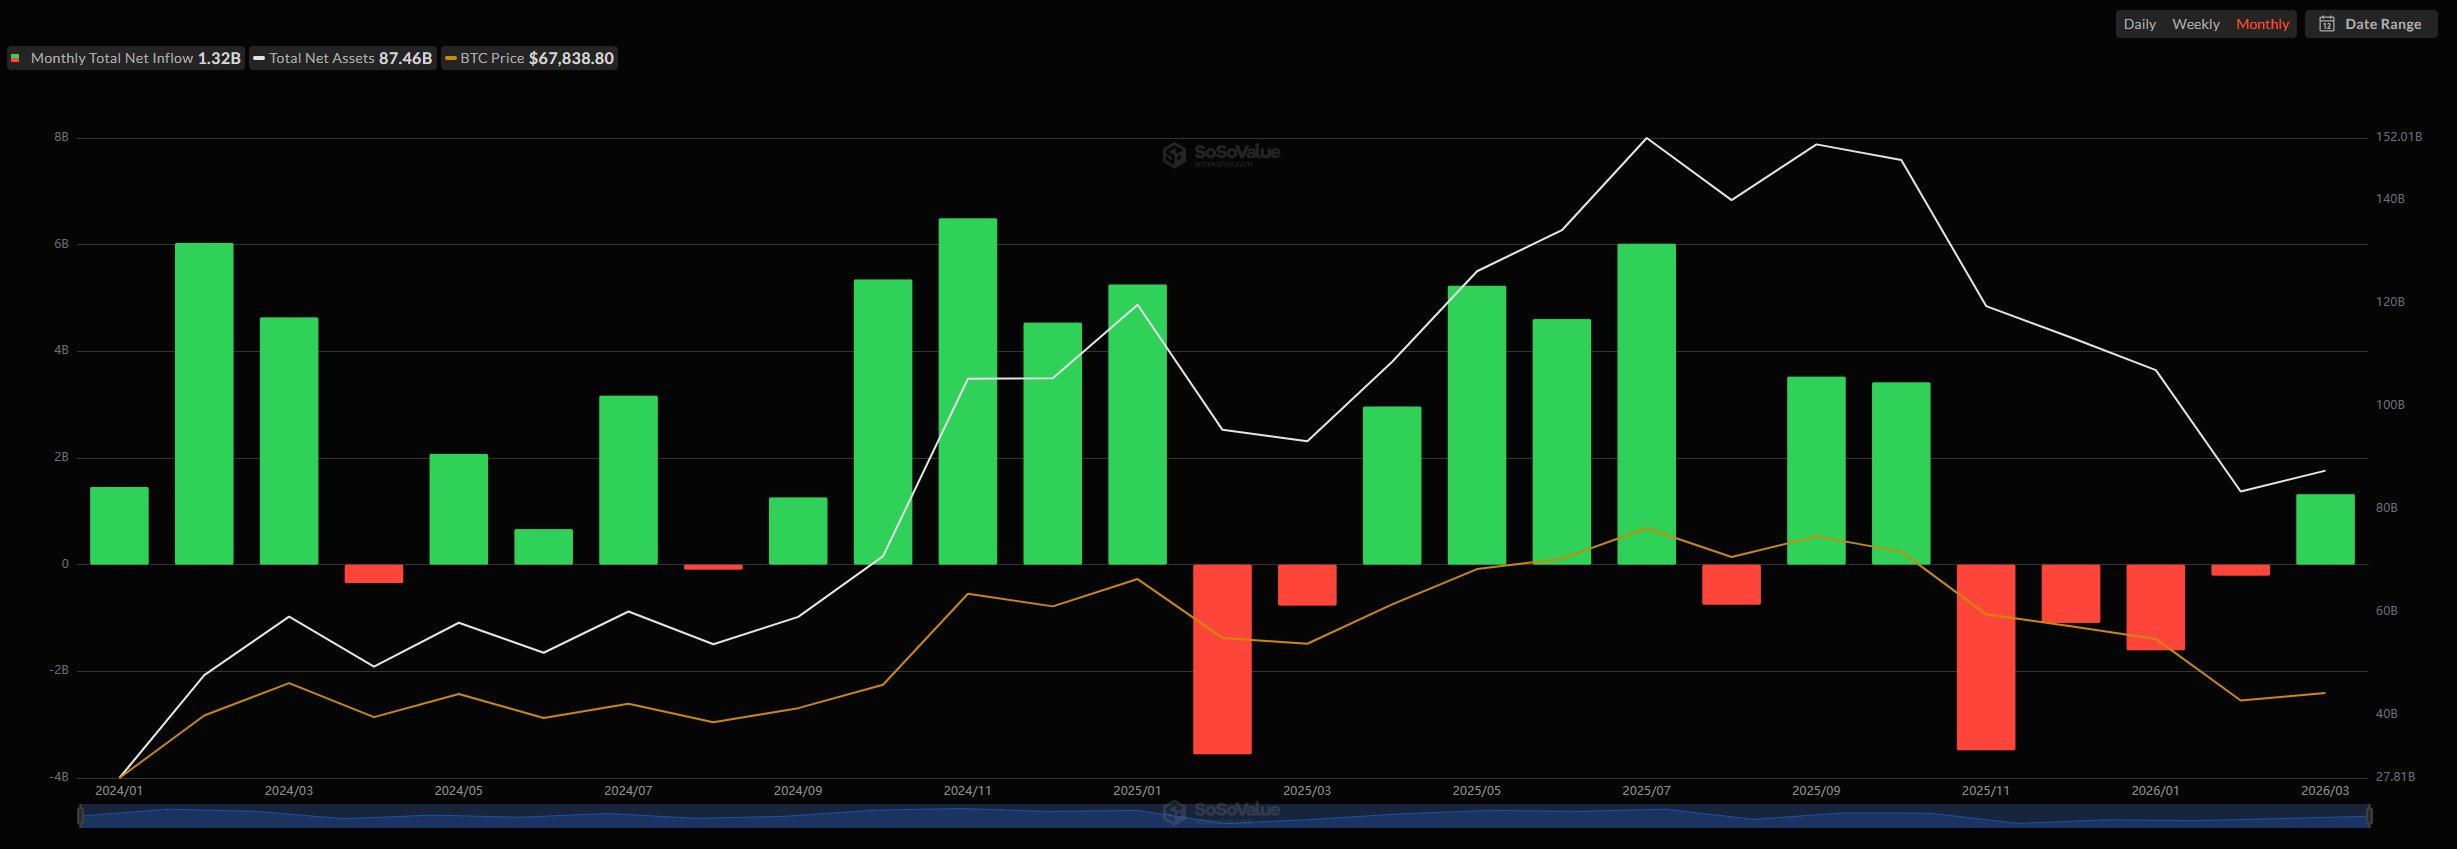Screen dimensions: 2457x849
Task: Click the left handle of the range slider
Action: click(81, 816)
